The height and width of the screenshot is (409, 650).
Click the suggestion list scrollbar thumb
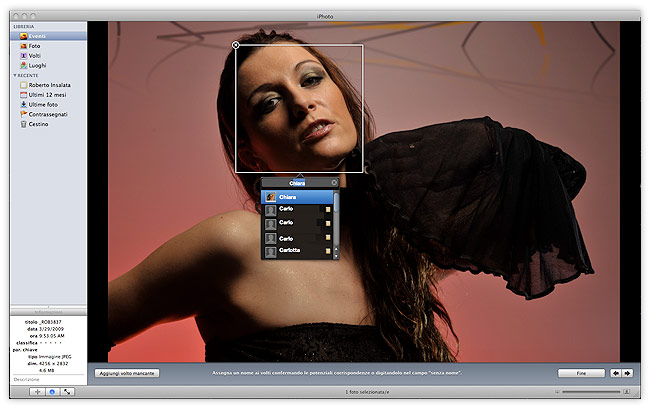[x=336, y=202]
